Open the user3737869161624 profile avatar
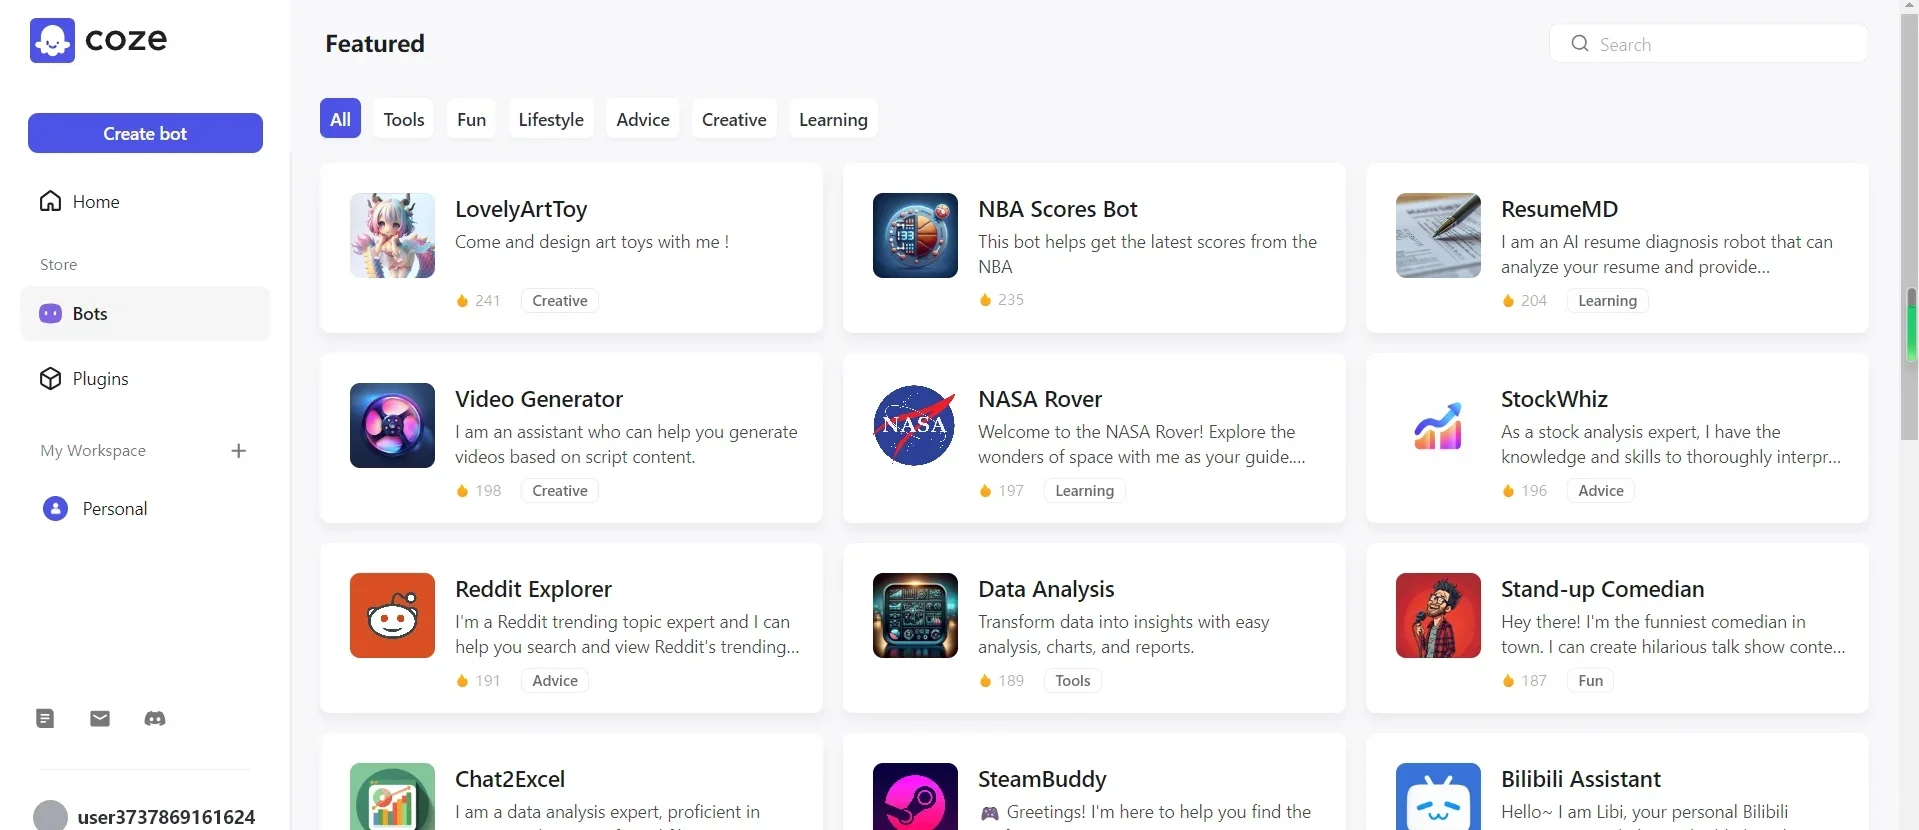Viewport: 1919px width, 830px height. coord(50,816)
